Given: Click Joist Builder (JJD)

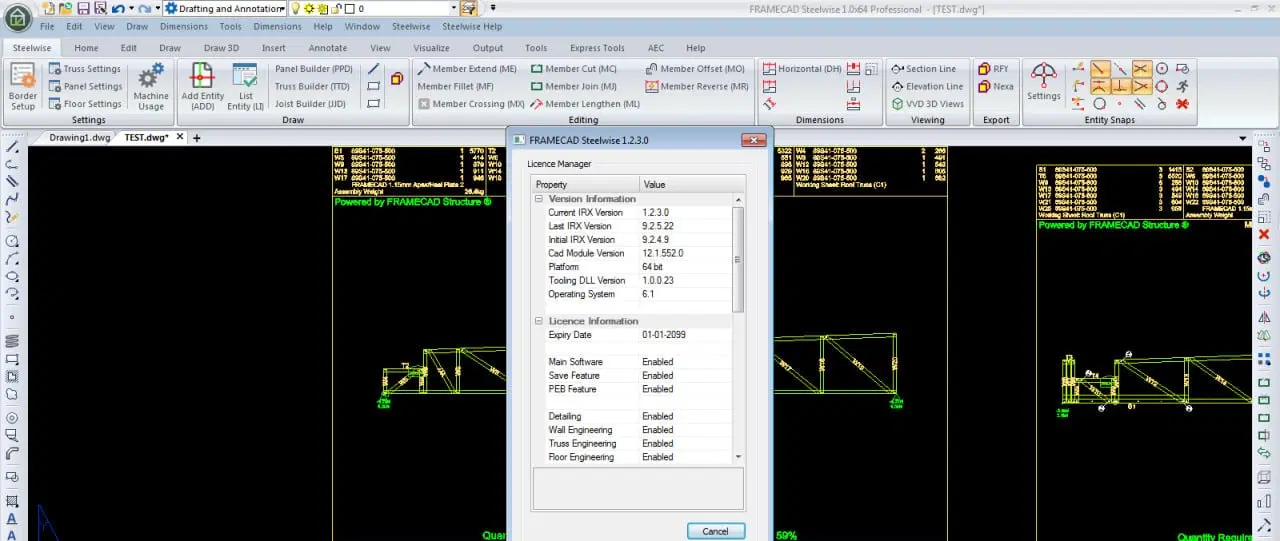Looking at the screenshot, I should [310, 103].
